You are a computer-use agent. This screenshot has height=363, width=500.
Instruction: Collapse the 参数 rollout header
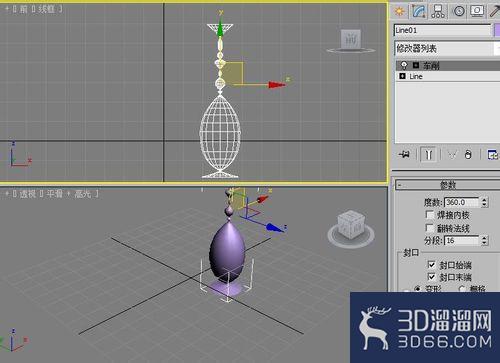pos(447,184)
